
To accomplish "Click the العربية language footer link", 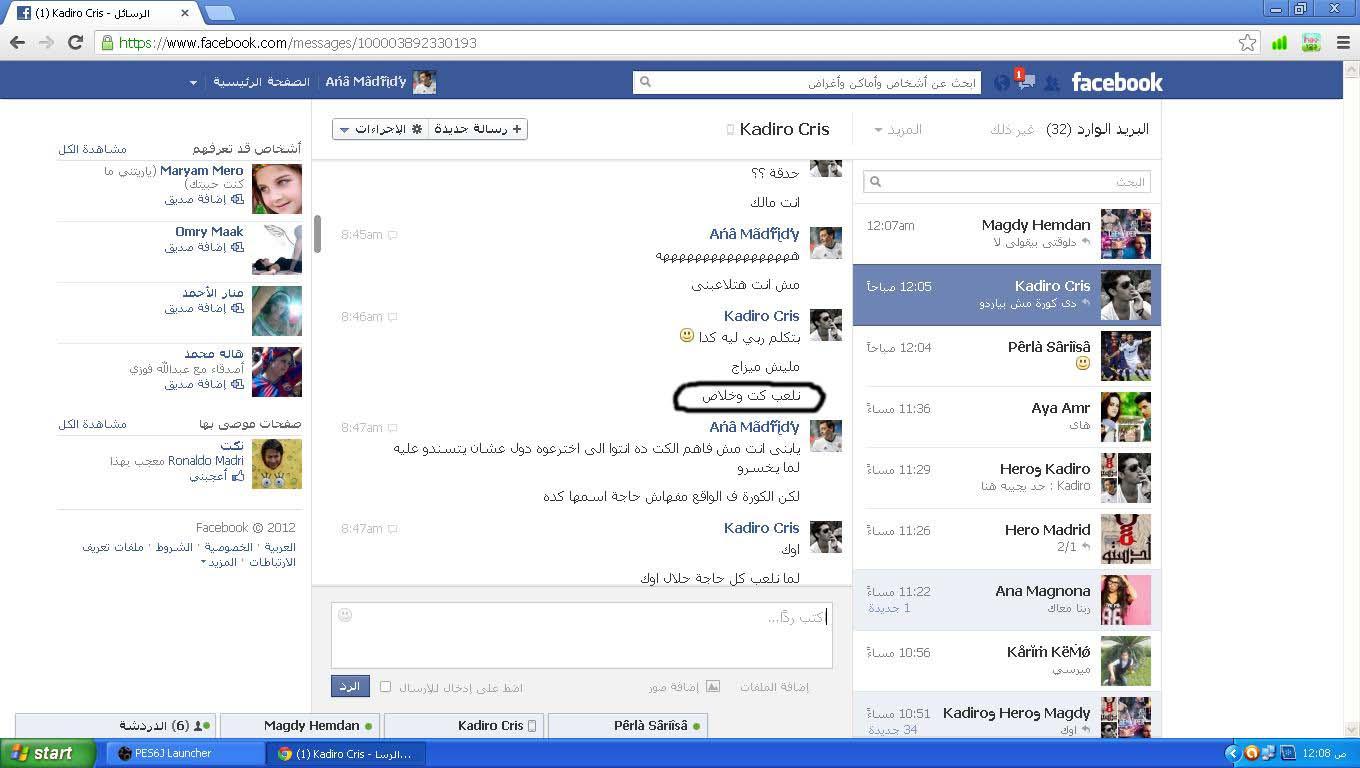I will [x=280, y=547].
